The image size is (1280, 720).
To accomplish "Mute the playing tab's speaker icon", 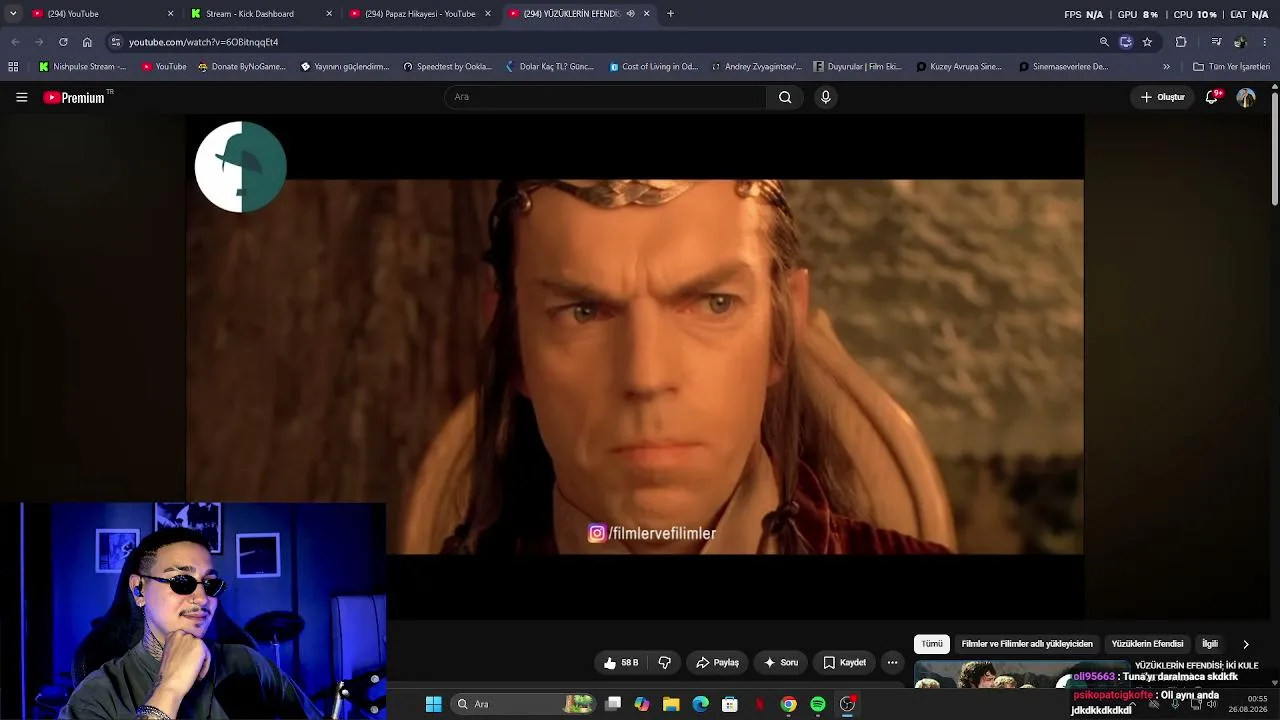I will 630,14.
